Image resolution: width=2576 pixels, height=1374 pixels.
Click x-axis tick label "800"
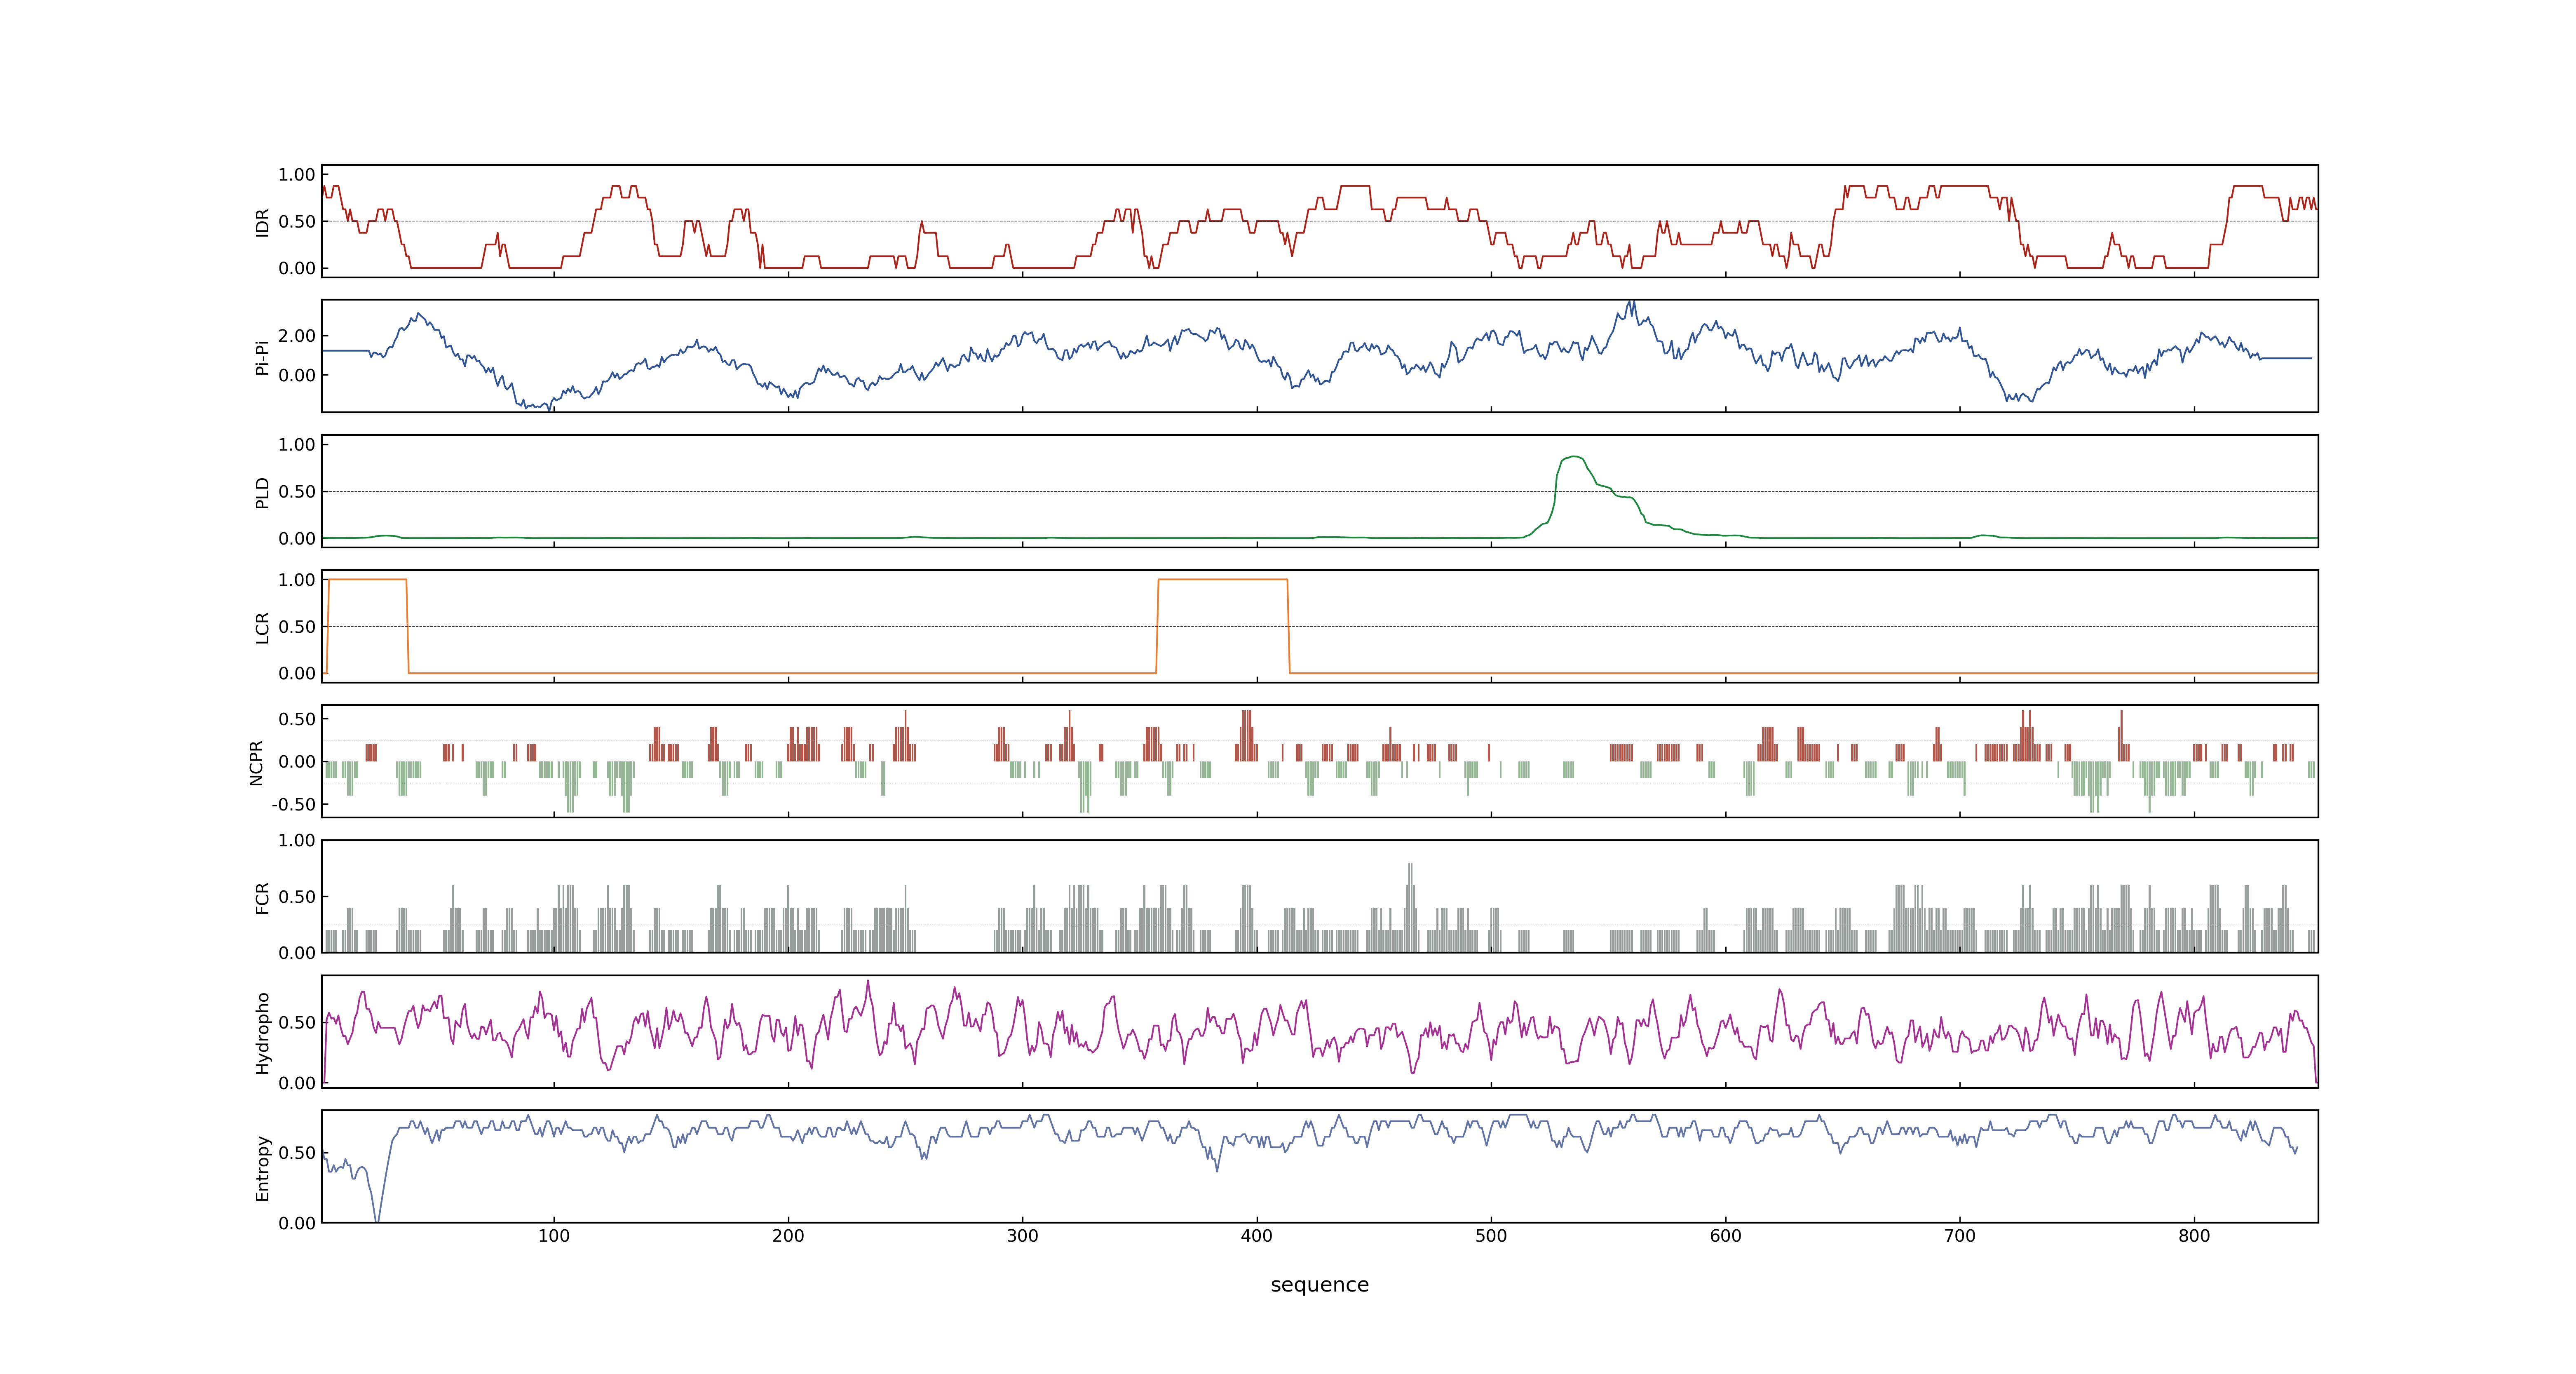(x=2194, y=1236)
